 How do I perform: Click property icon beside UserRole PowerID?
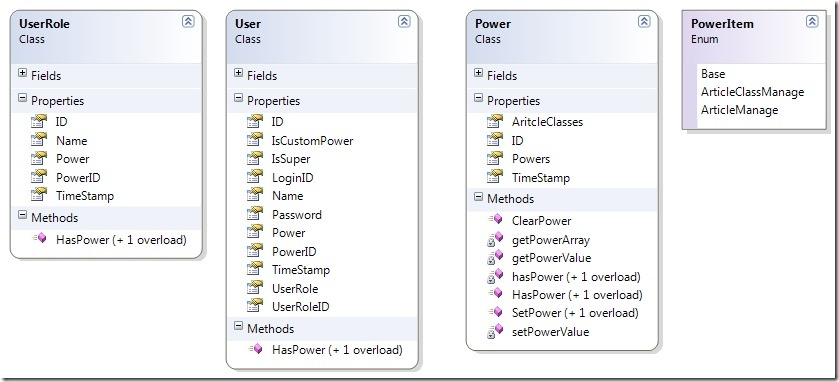coord(39,177)
